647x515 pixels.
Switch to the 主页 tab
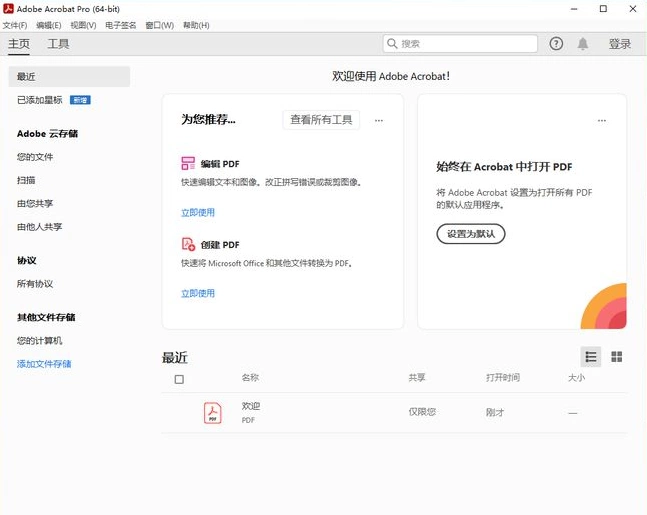tap(19, 44)
